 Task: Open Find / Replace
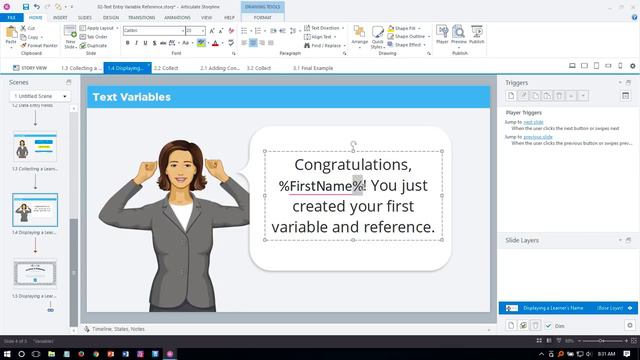click(325, 46)
